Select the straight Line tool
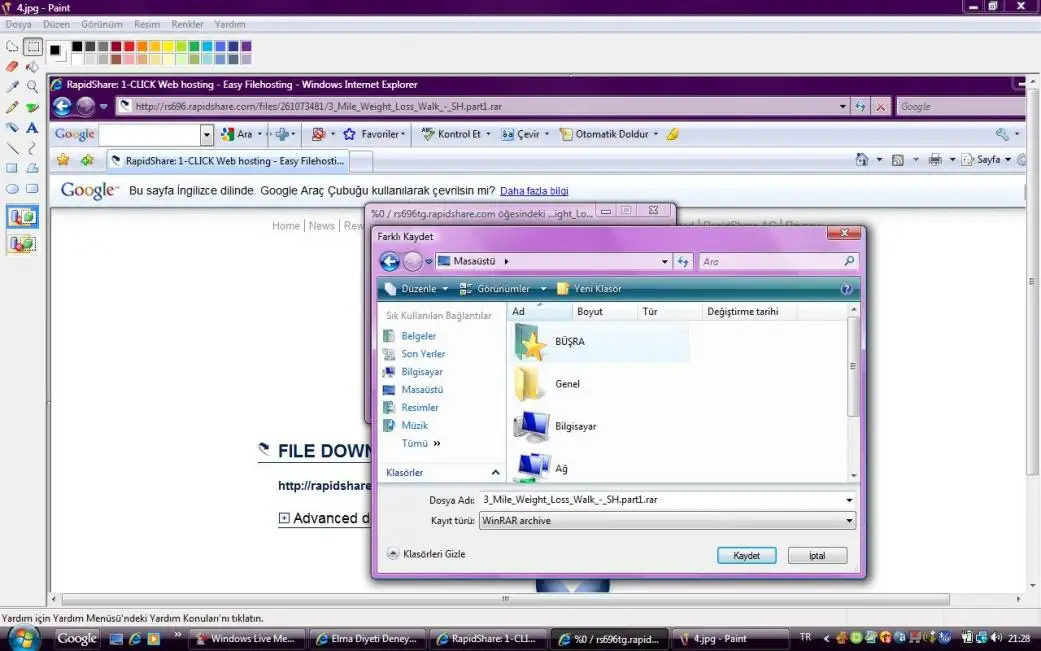 [x=12, y=148]
